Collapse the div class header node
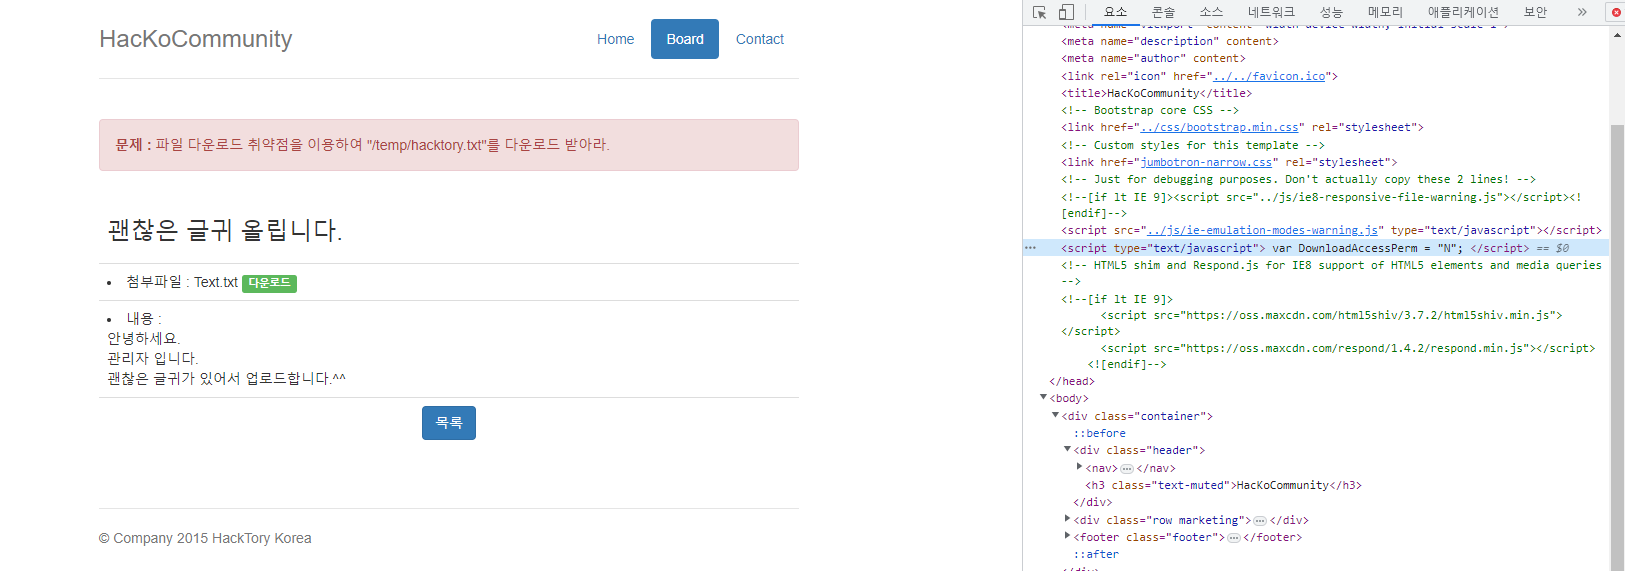1625x571 pixels. pos(1067,450)
